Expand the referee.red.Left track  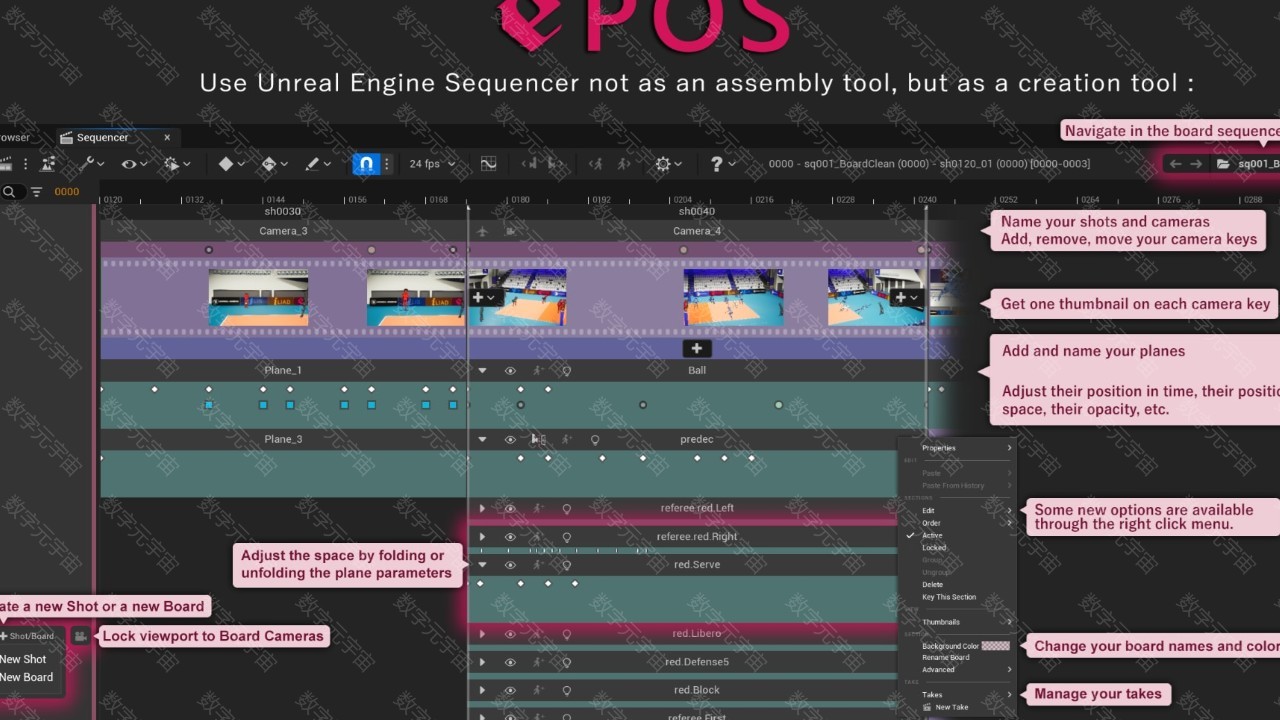[482, 508]
